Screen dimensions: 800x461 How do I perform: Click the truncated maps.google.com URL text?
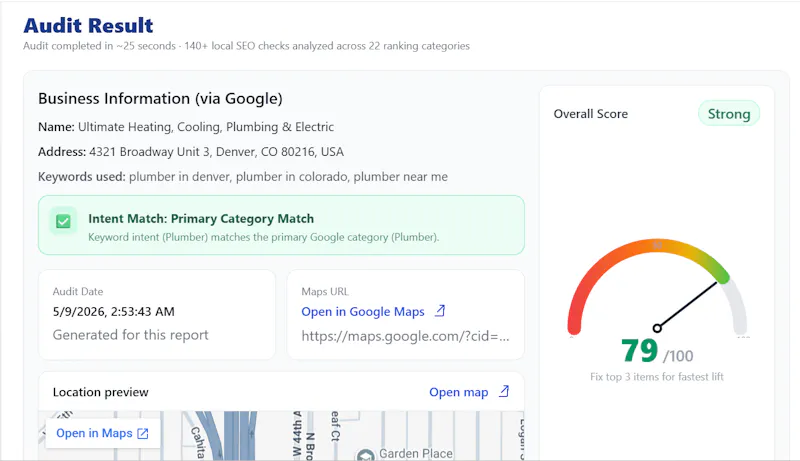(x=405, y=336)
